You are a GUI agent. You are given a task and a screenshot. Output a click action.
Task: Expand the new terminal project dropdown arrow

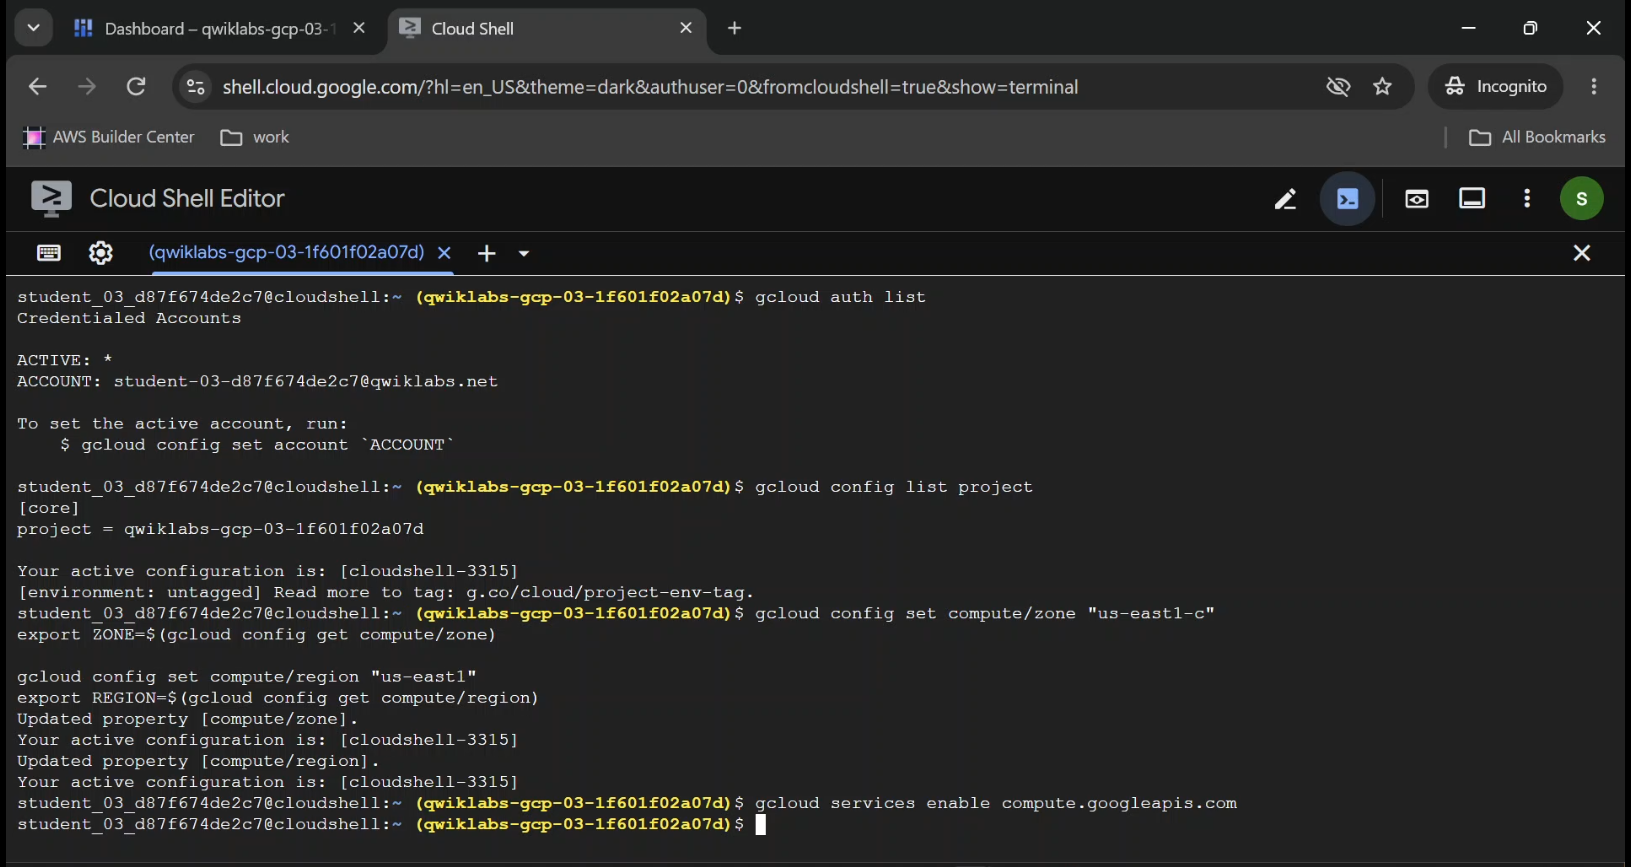coord(524,253)
